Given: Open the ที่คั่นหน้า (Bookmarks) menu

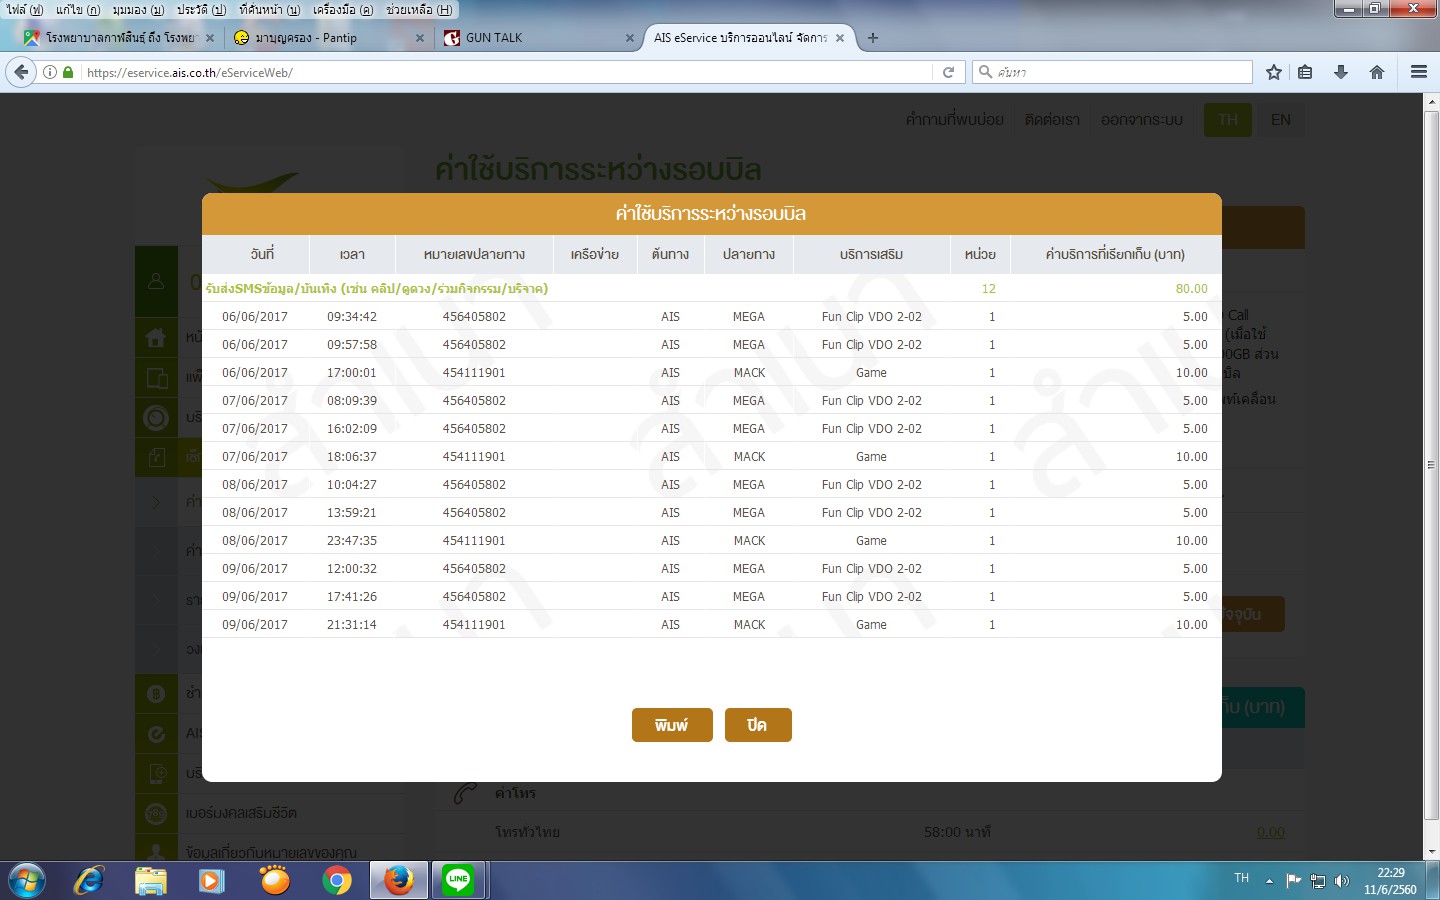Looking at the screenshot, I should 269,9.
